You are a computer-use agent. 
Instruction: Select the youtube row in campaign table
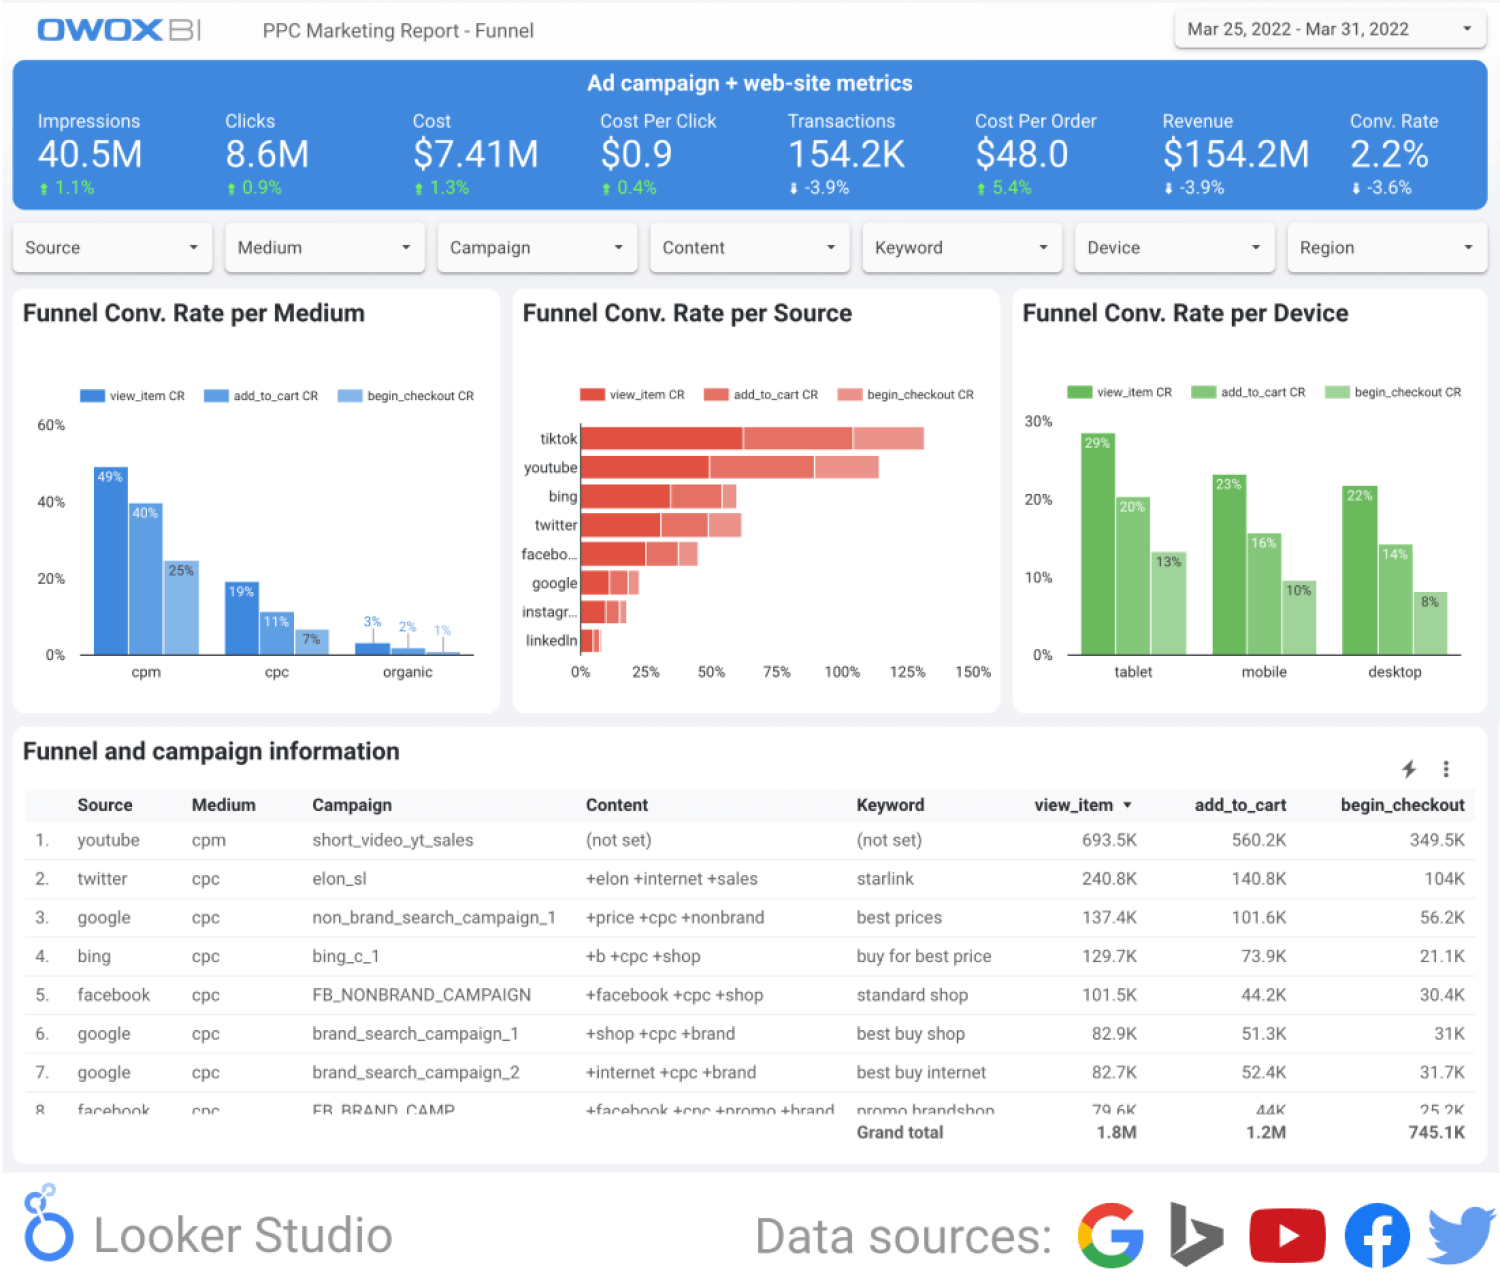(x=109, y=840)
